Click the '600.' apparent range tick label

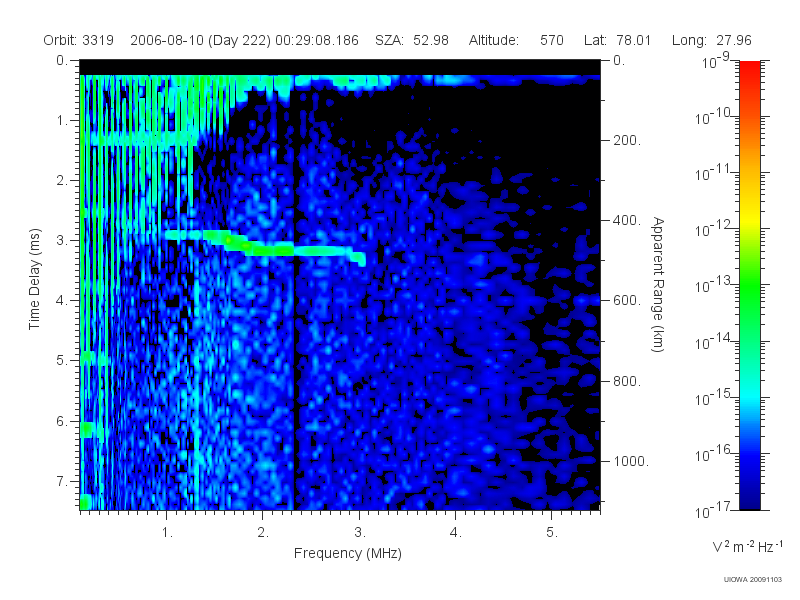pyautogui.click(x=627, y=301)
